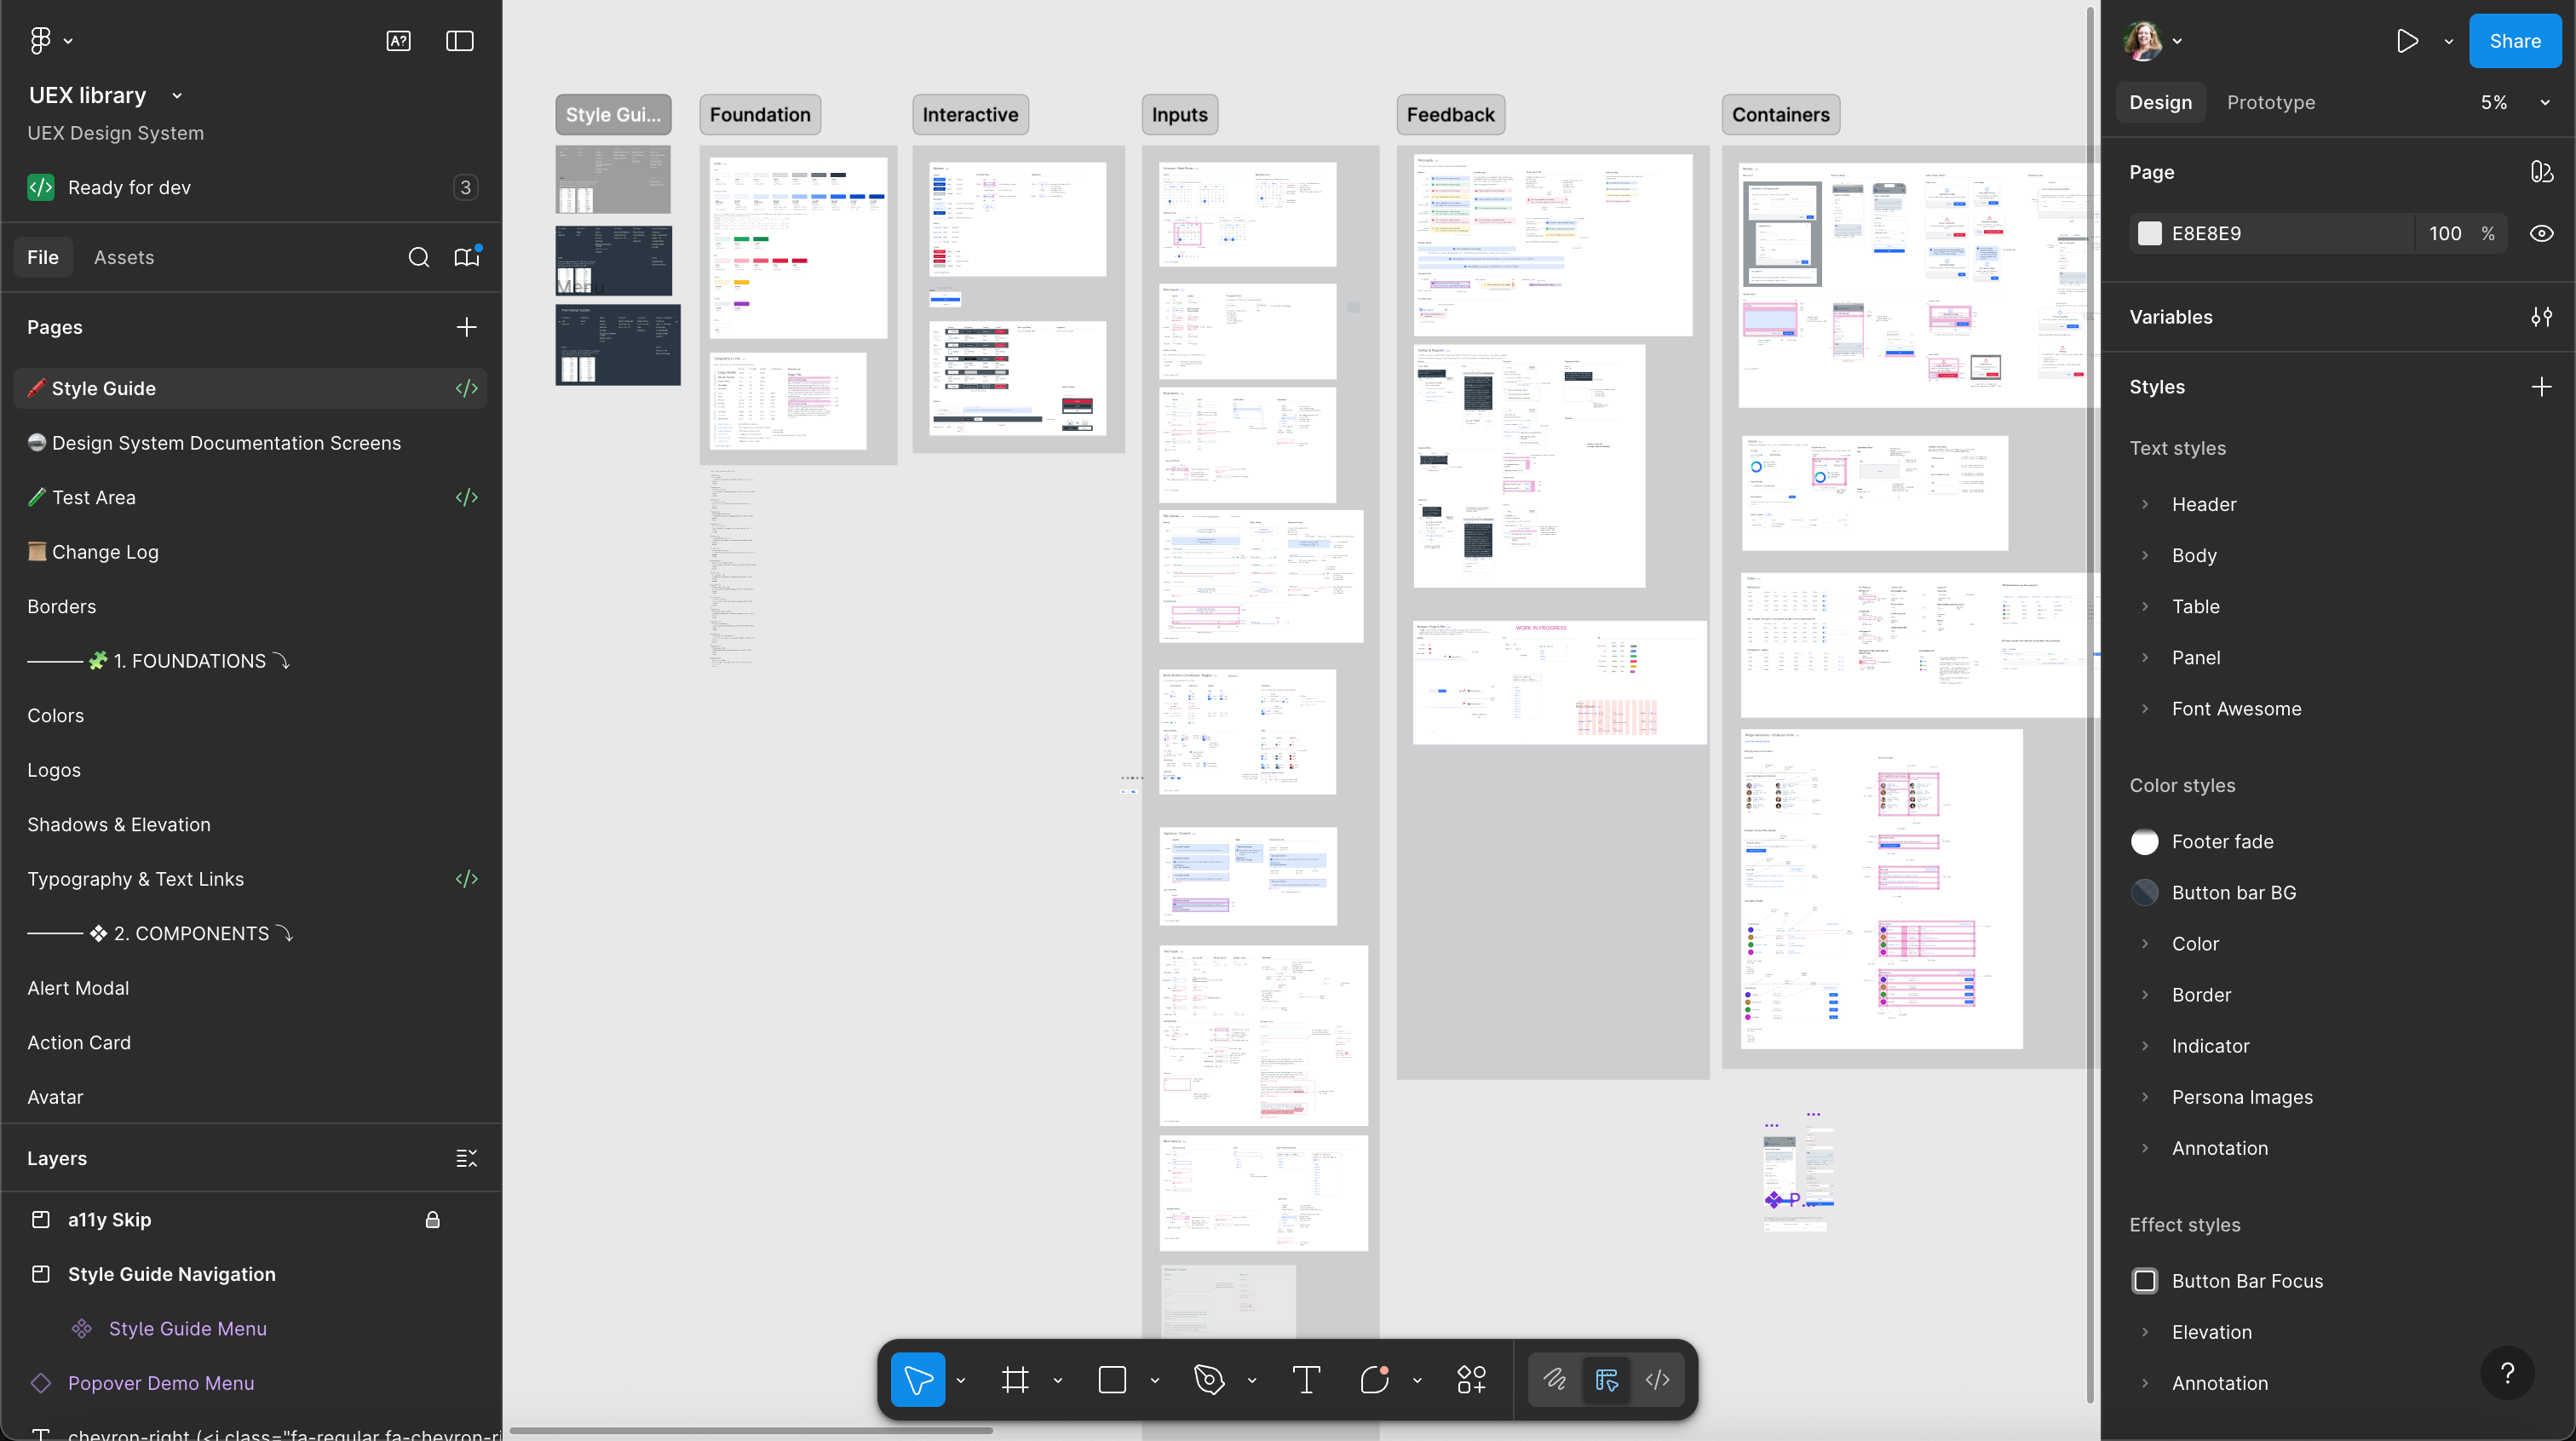Screen dimensions: 2576x1441
Task: Open the Actions components tool
Action: tap(1471, 1380)
